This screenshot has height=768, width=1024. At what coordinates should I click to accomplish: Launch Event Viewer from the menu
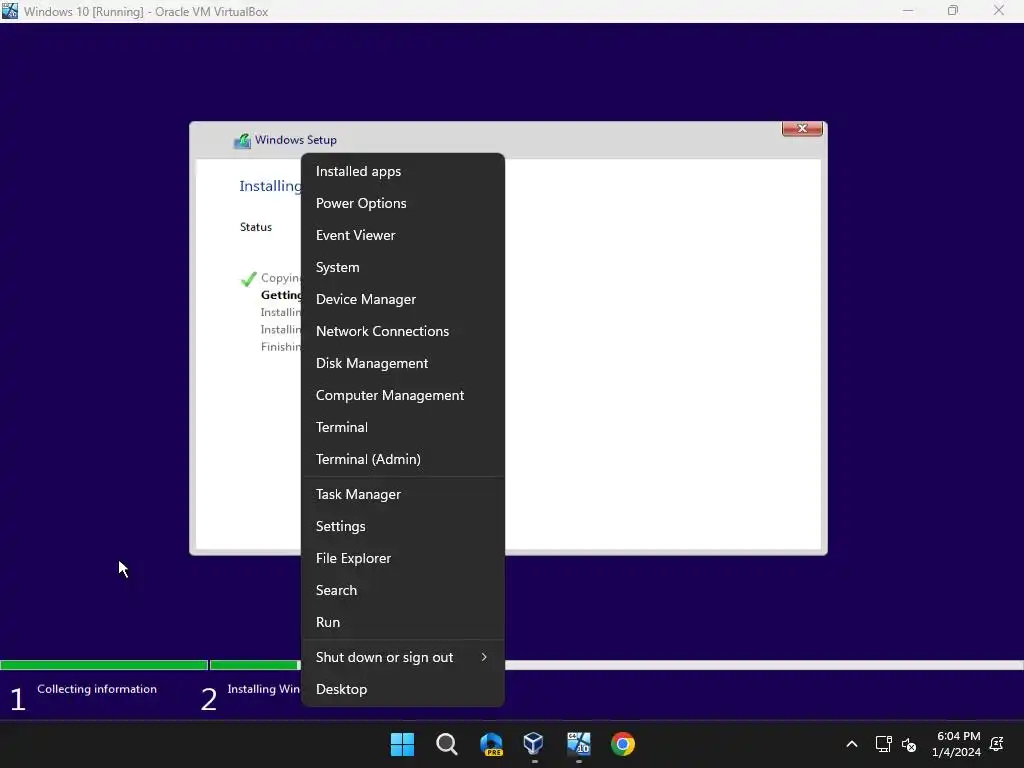point(403,236)
